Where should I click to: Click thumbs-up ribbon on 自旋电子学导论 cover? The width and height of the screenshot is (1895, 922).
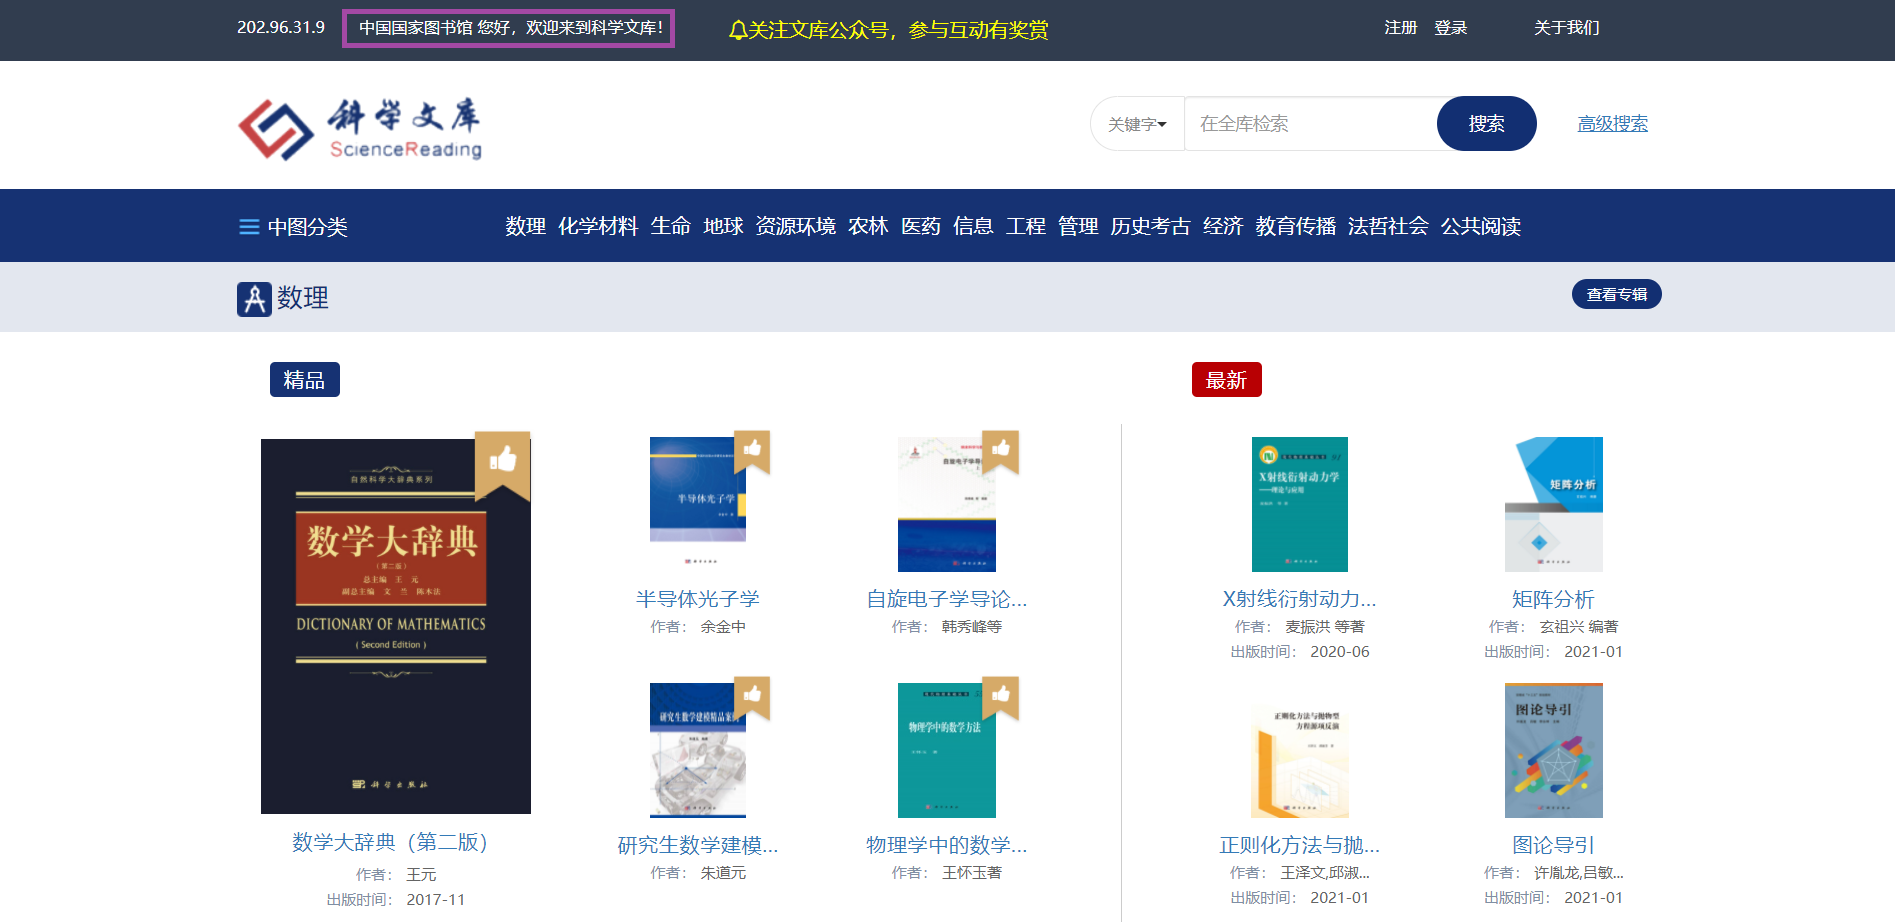click(1000, 450)
